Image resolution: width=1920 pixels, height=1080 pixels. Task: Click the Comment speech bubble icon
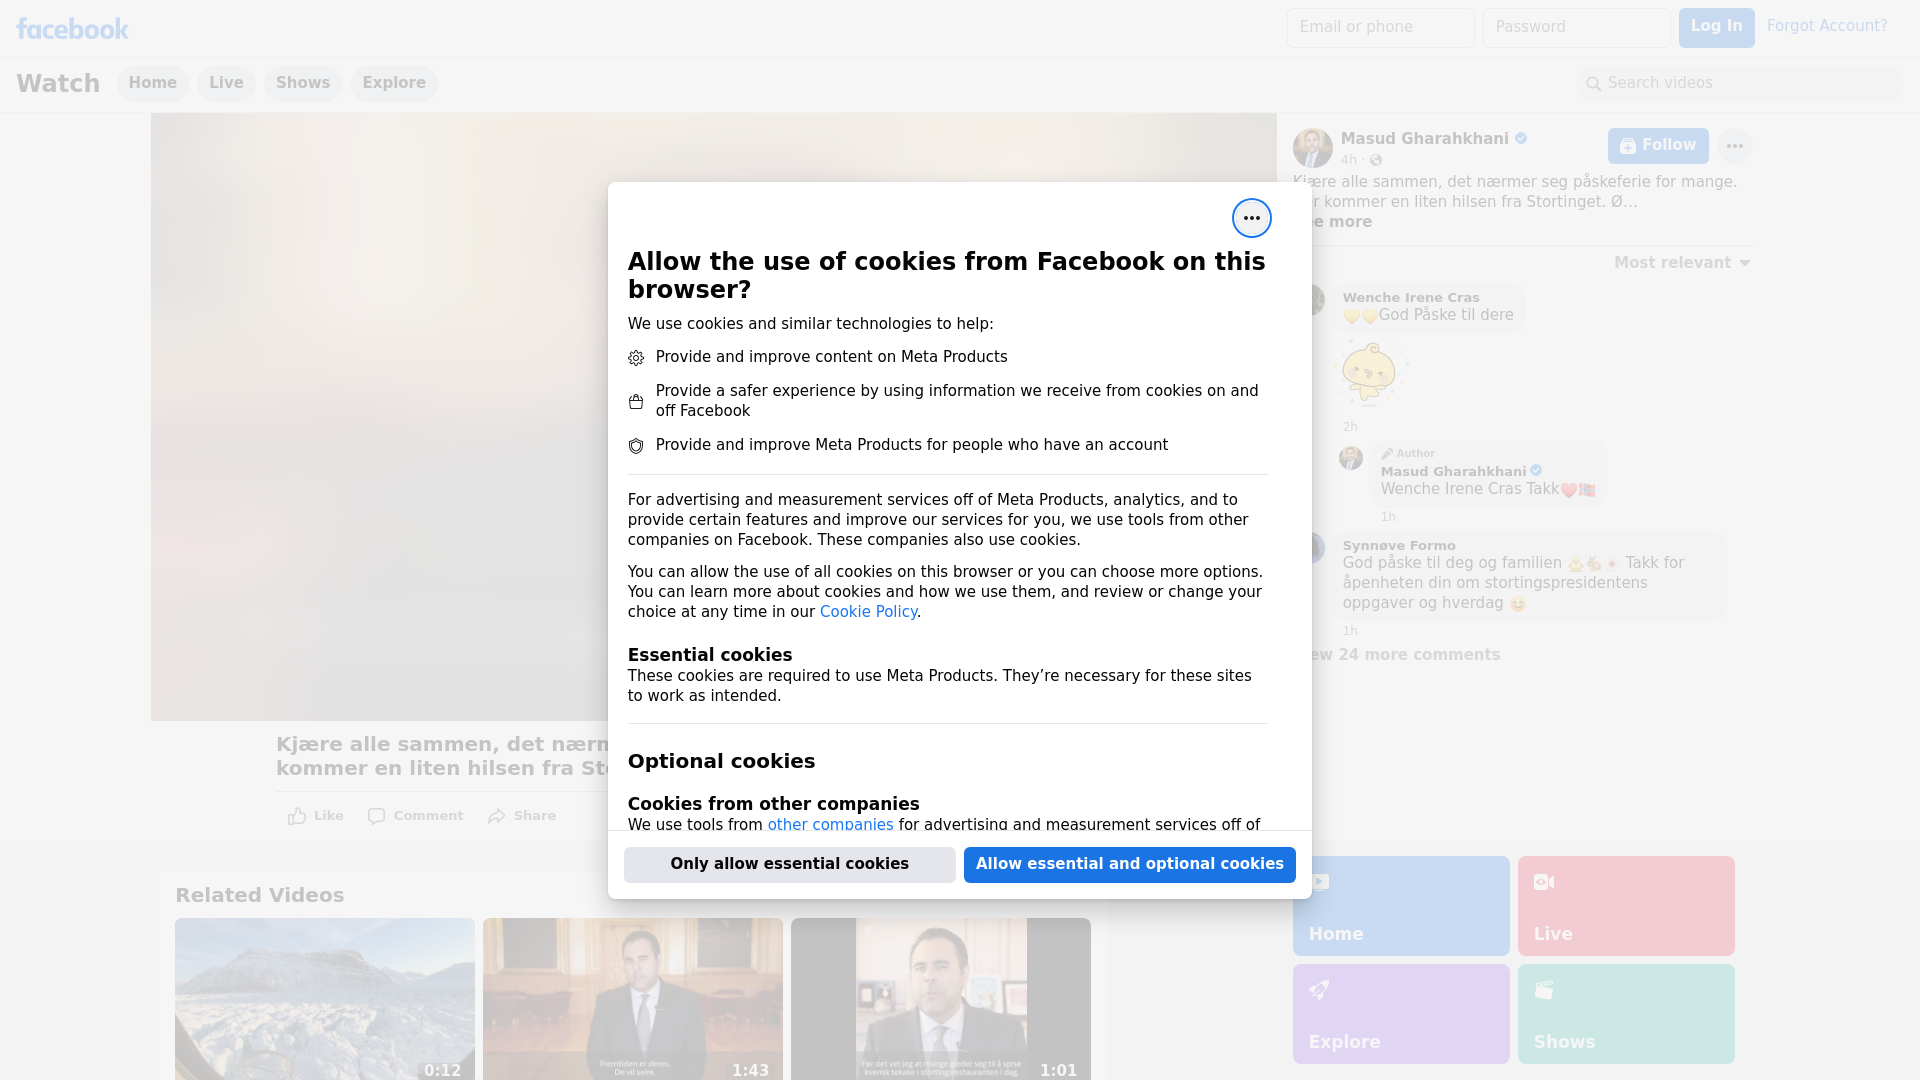(376, 816)
